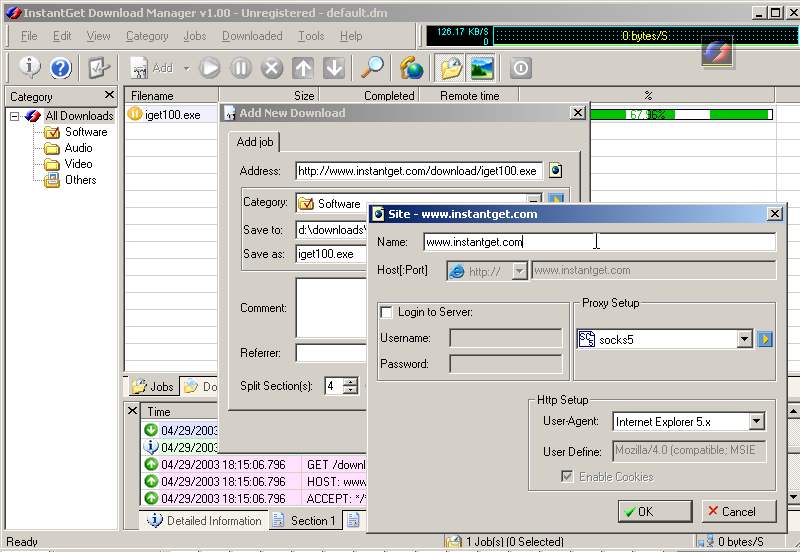Click the network speed icon in status bar
The width and height of the screenshot is (800, 552).
(x=706, y=542)
